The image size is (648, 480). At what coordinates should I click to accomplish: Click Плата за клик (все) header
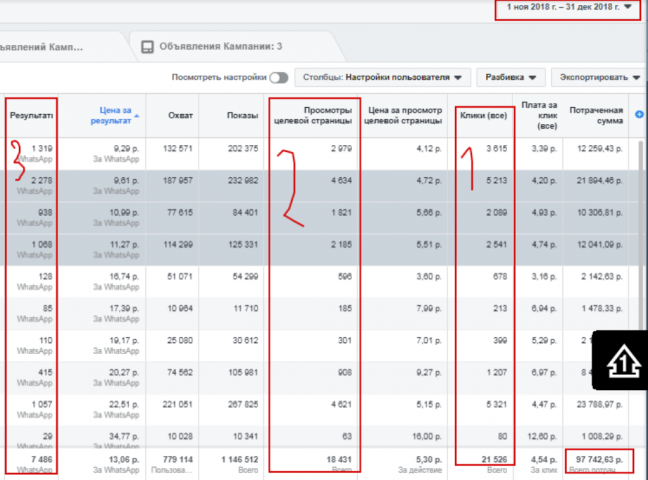click(539, 115)
